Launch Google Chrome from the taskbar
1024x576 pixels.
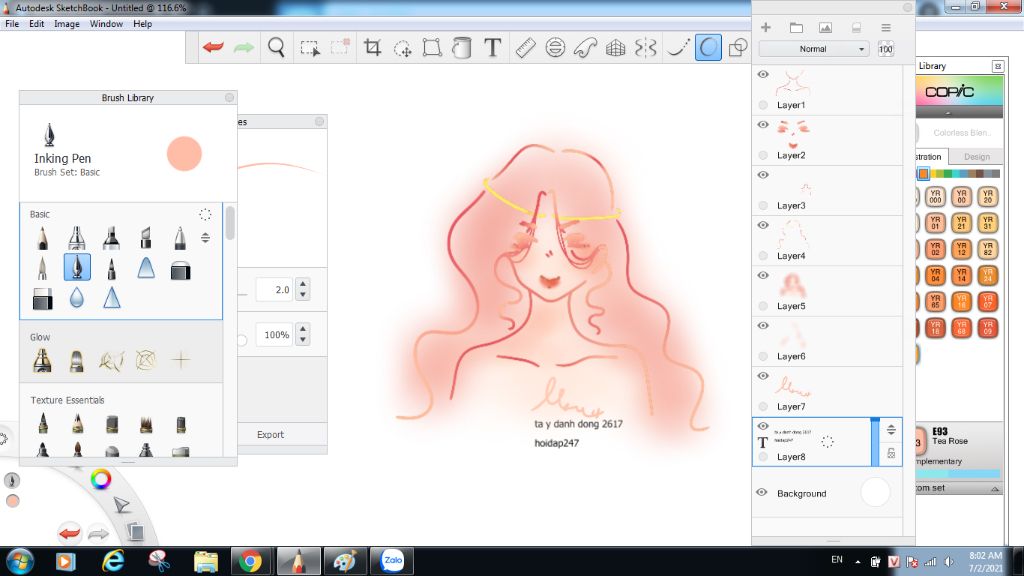pyautogui.click(x=249, y=561)
